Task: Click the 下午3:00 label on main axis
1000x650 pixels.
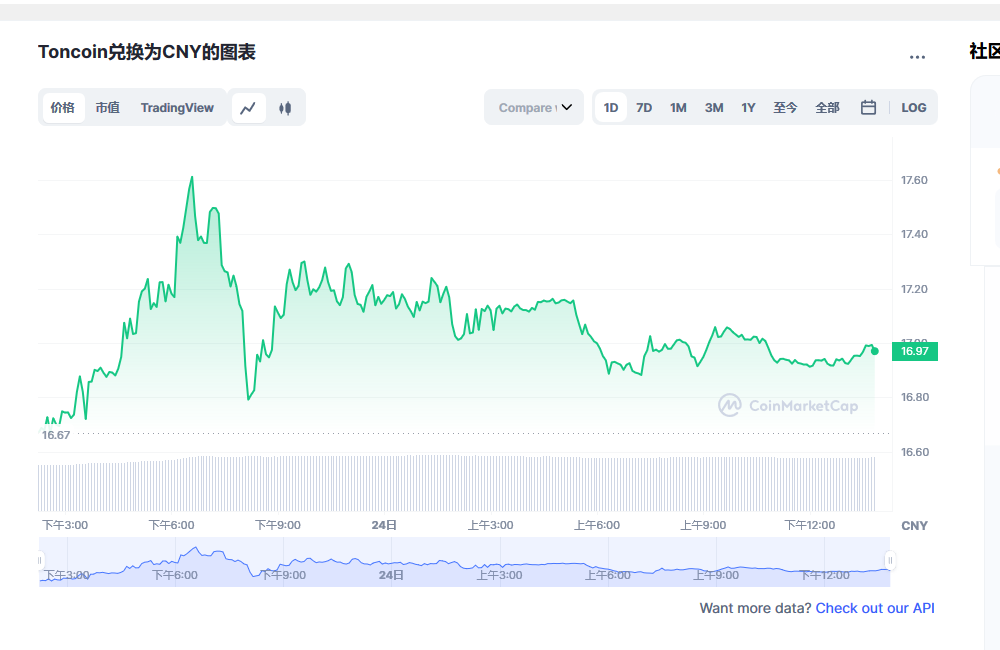Action: [65, 525]
